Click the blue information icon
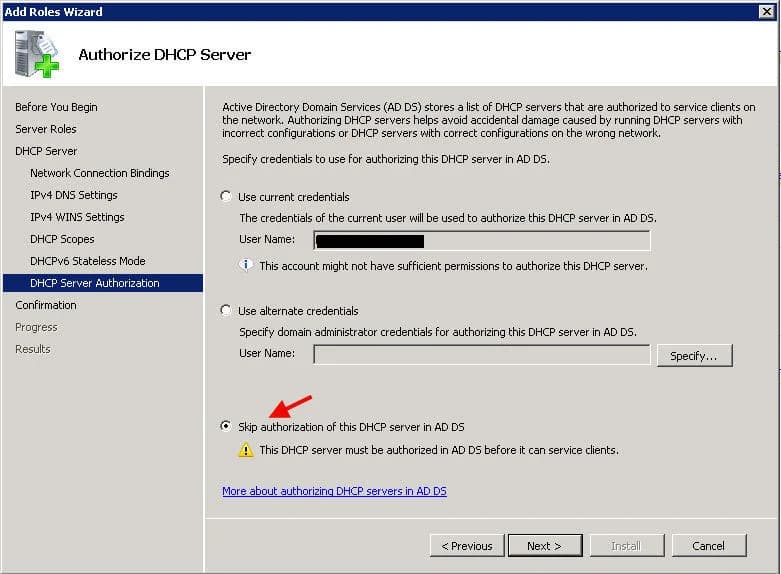 pyautogui.click(x=246, y=265)
